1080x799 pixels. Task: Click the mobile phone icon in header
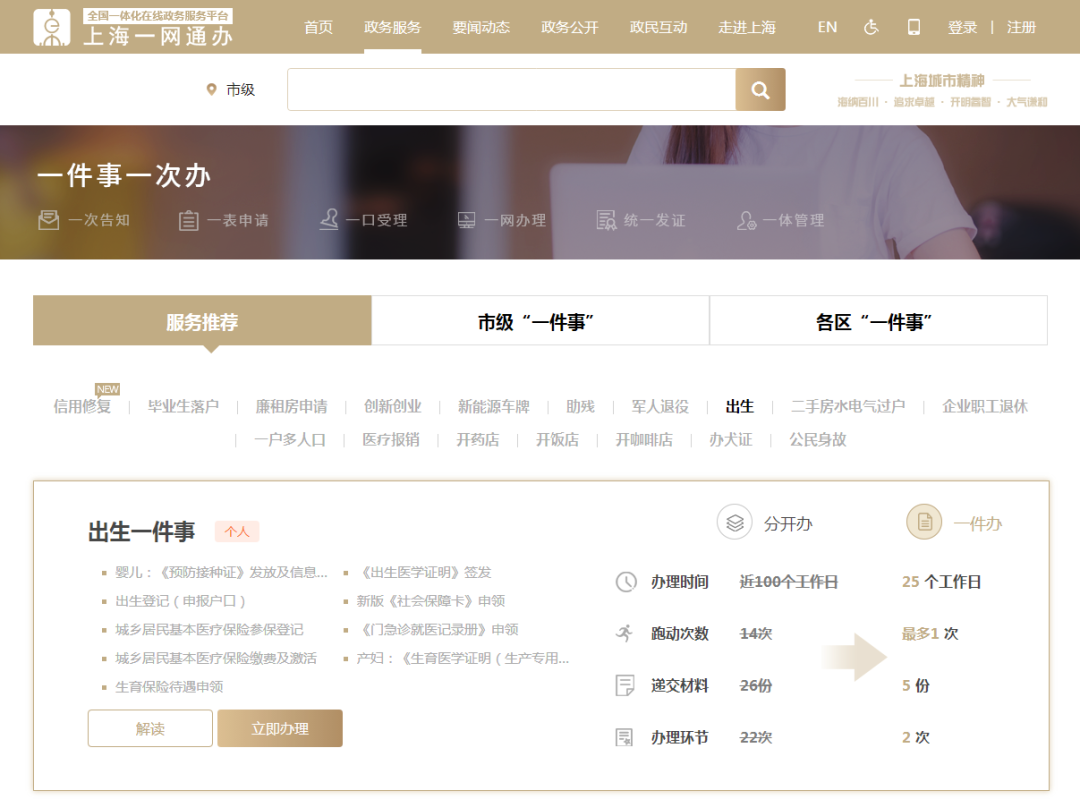pyautogui.click(x=914, y=27)
